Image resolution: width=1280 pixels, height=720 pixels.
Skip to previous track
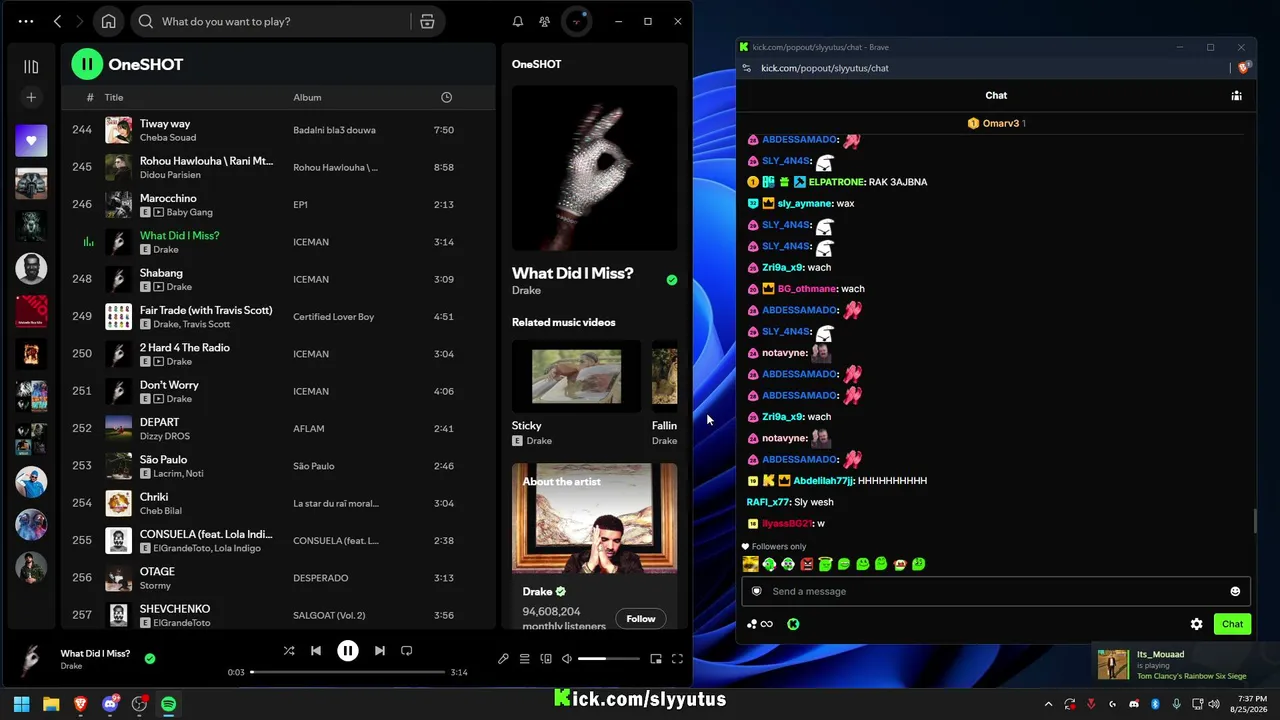pos(316,651)
